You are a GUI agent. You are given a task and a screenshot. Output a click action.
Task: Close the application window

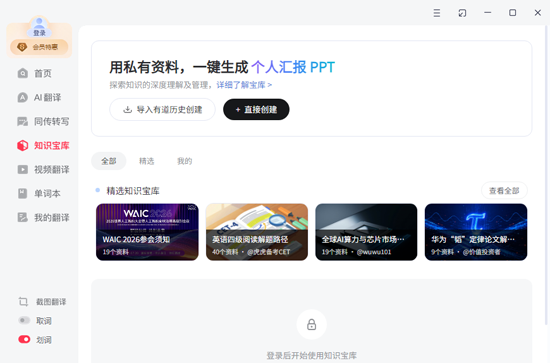(538, 13)
